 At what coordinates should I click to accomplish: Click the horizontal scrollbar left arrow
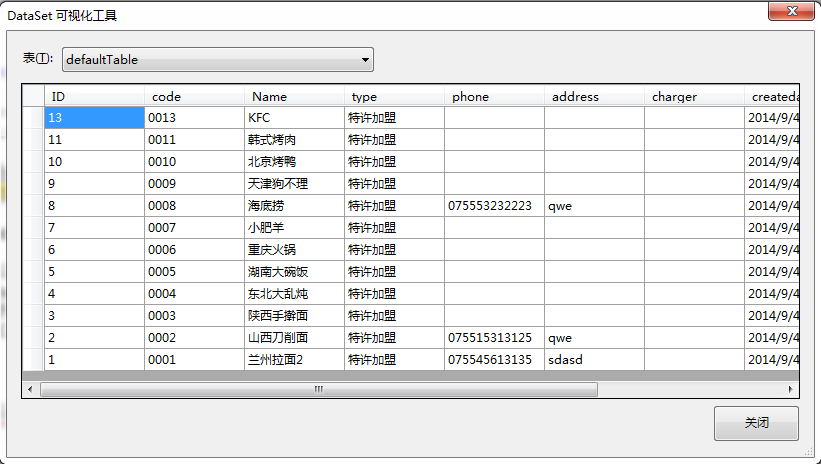30,389
